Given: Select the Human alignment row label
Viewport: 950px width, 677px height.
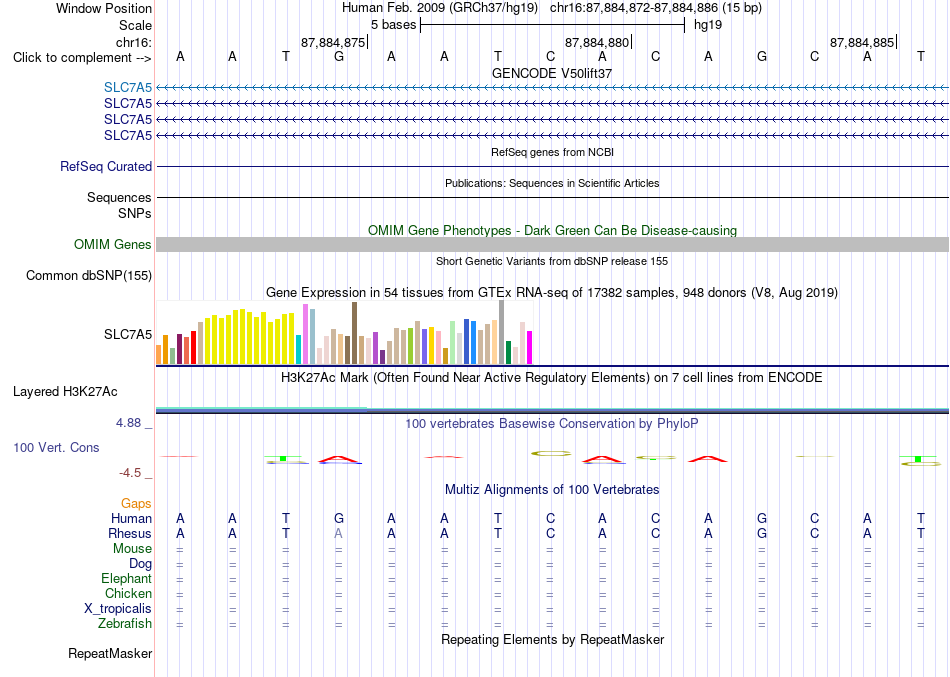Looking at the screenshot, I should pos(131,518).
